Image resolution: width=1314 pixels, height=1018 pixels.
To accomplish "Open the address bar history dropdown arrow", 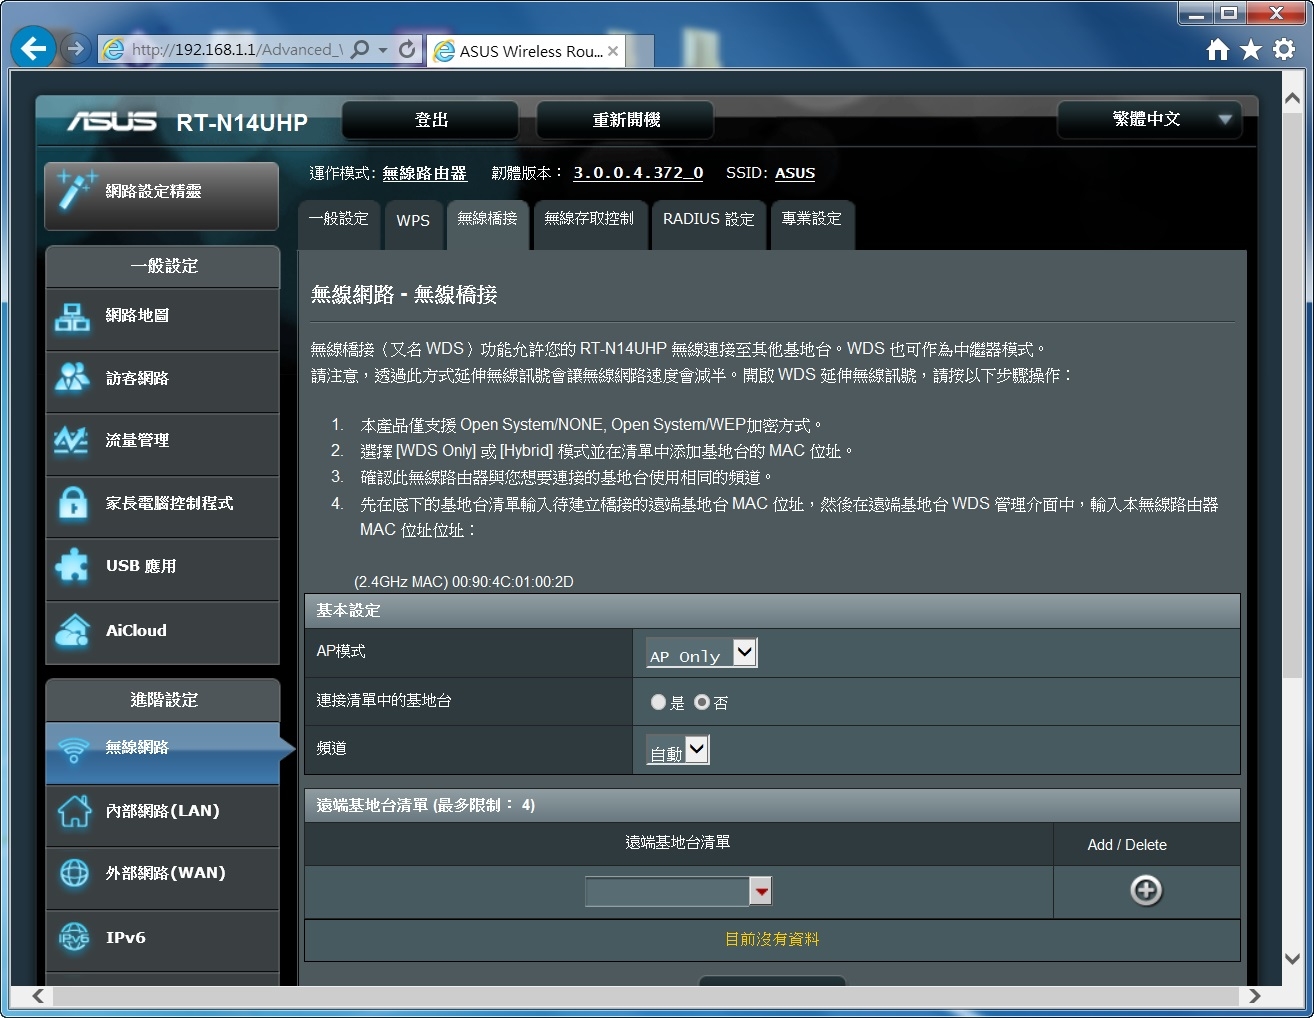I will tap(383, 49).
